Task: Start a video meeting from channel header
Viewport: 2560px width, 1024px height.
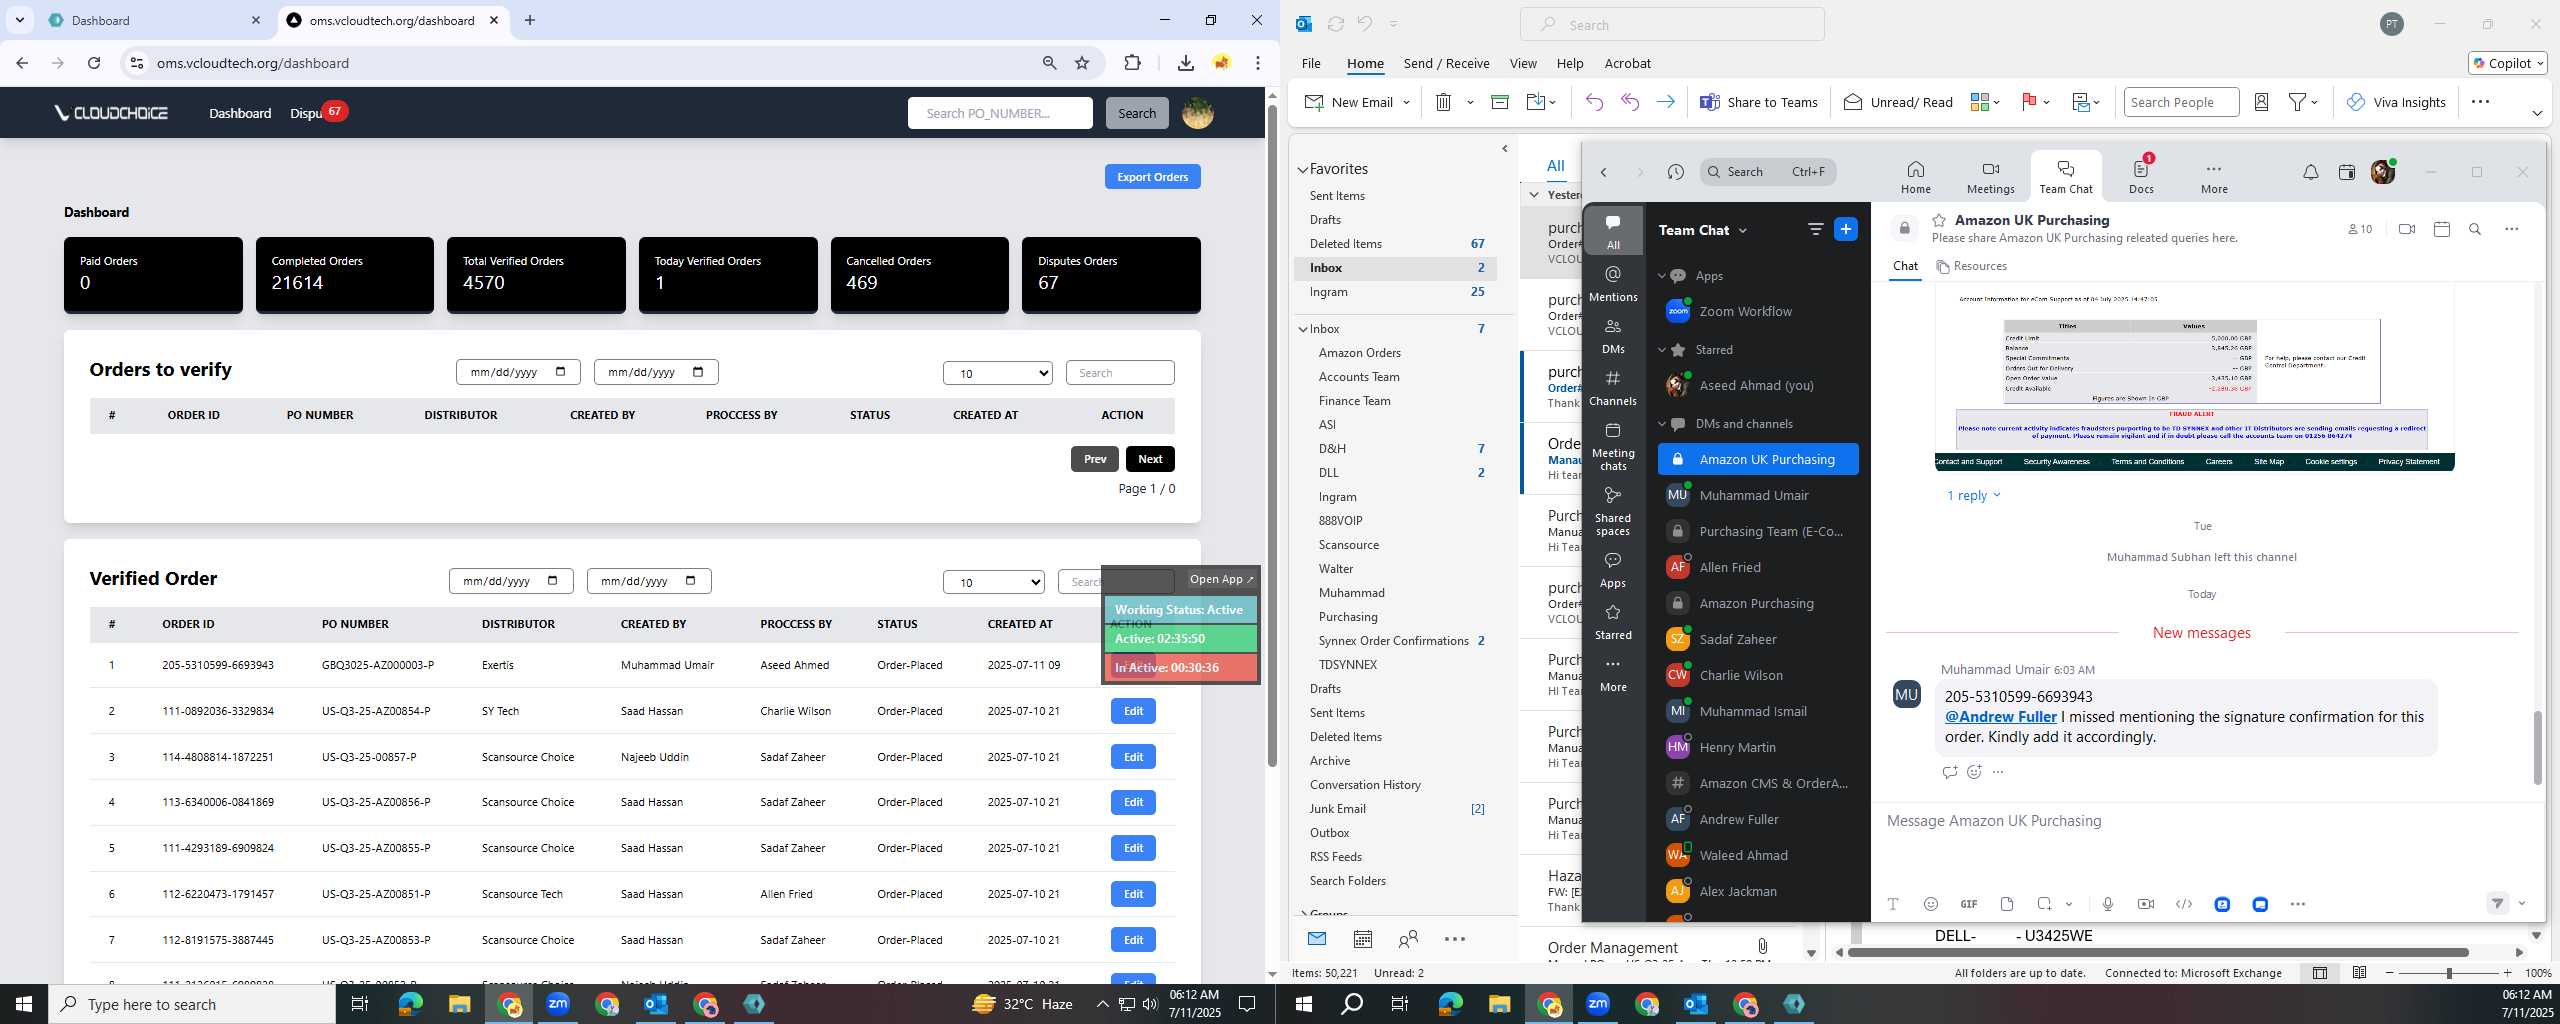Action: [x=2406, y=229]
